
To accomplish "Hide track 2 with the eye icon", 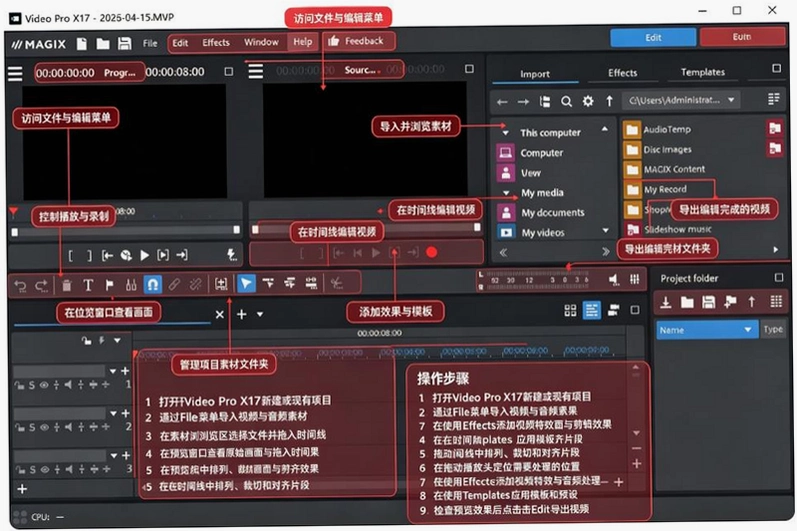I will tap(44, 427).
